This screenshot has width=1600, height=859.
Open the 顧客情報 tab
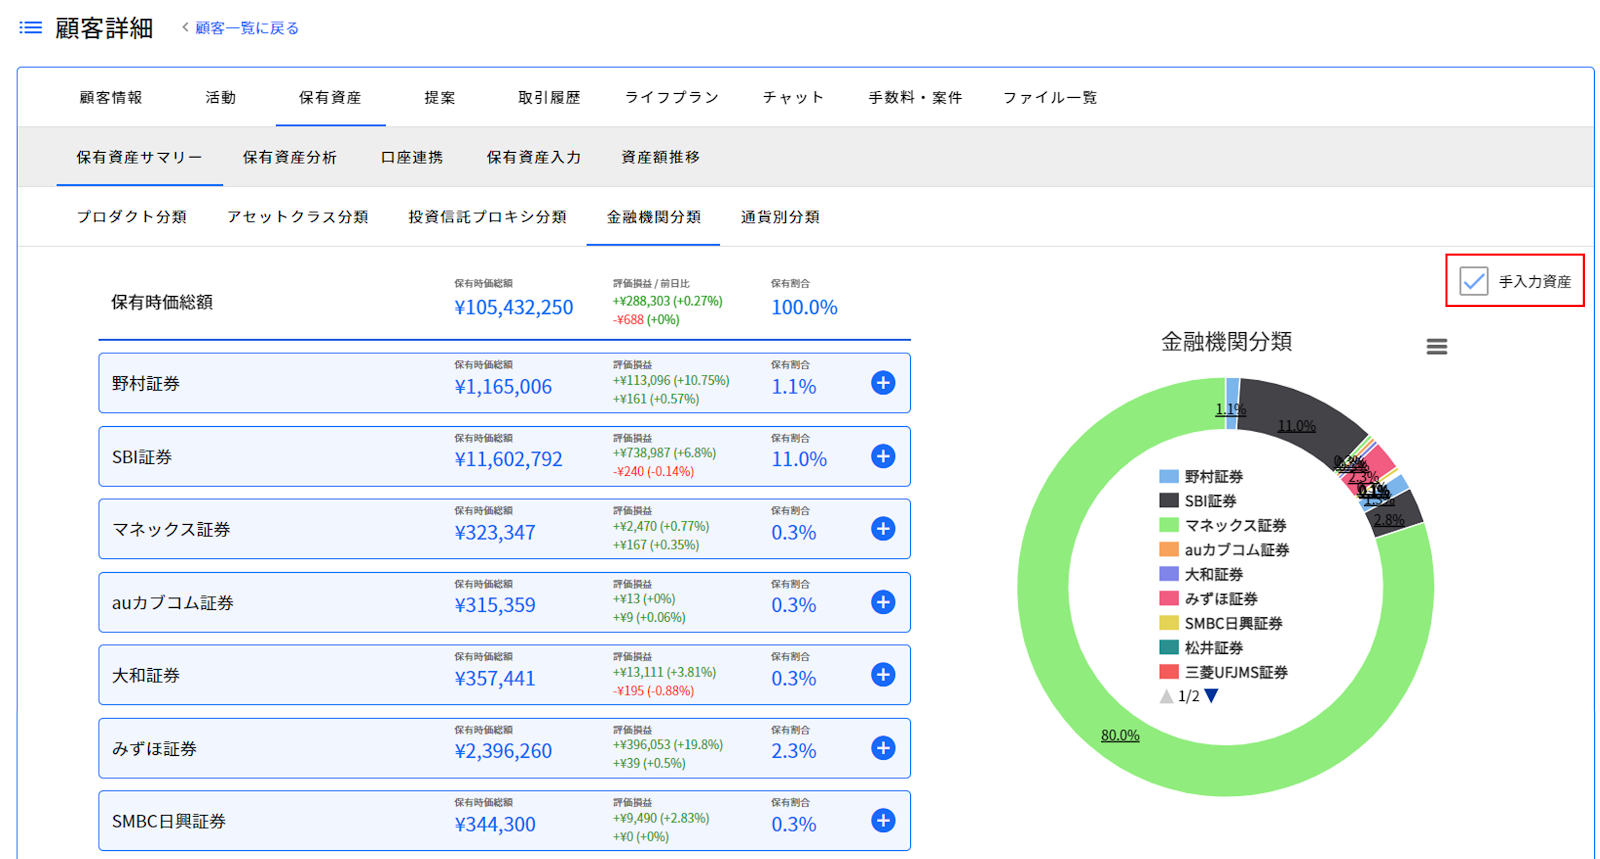(x=111, y=97)
